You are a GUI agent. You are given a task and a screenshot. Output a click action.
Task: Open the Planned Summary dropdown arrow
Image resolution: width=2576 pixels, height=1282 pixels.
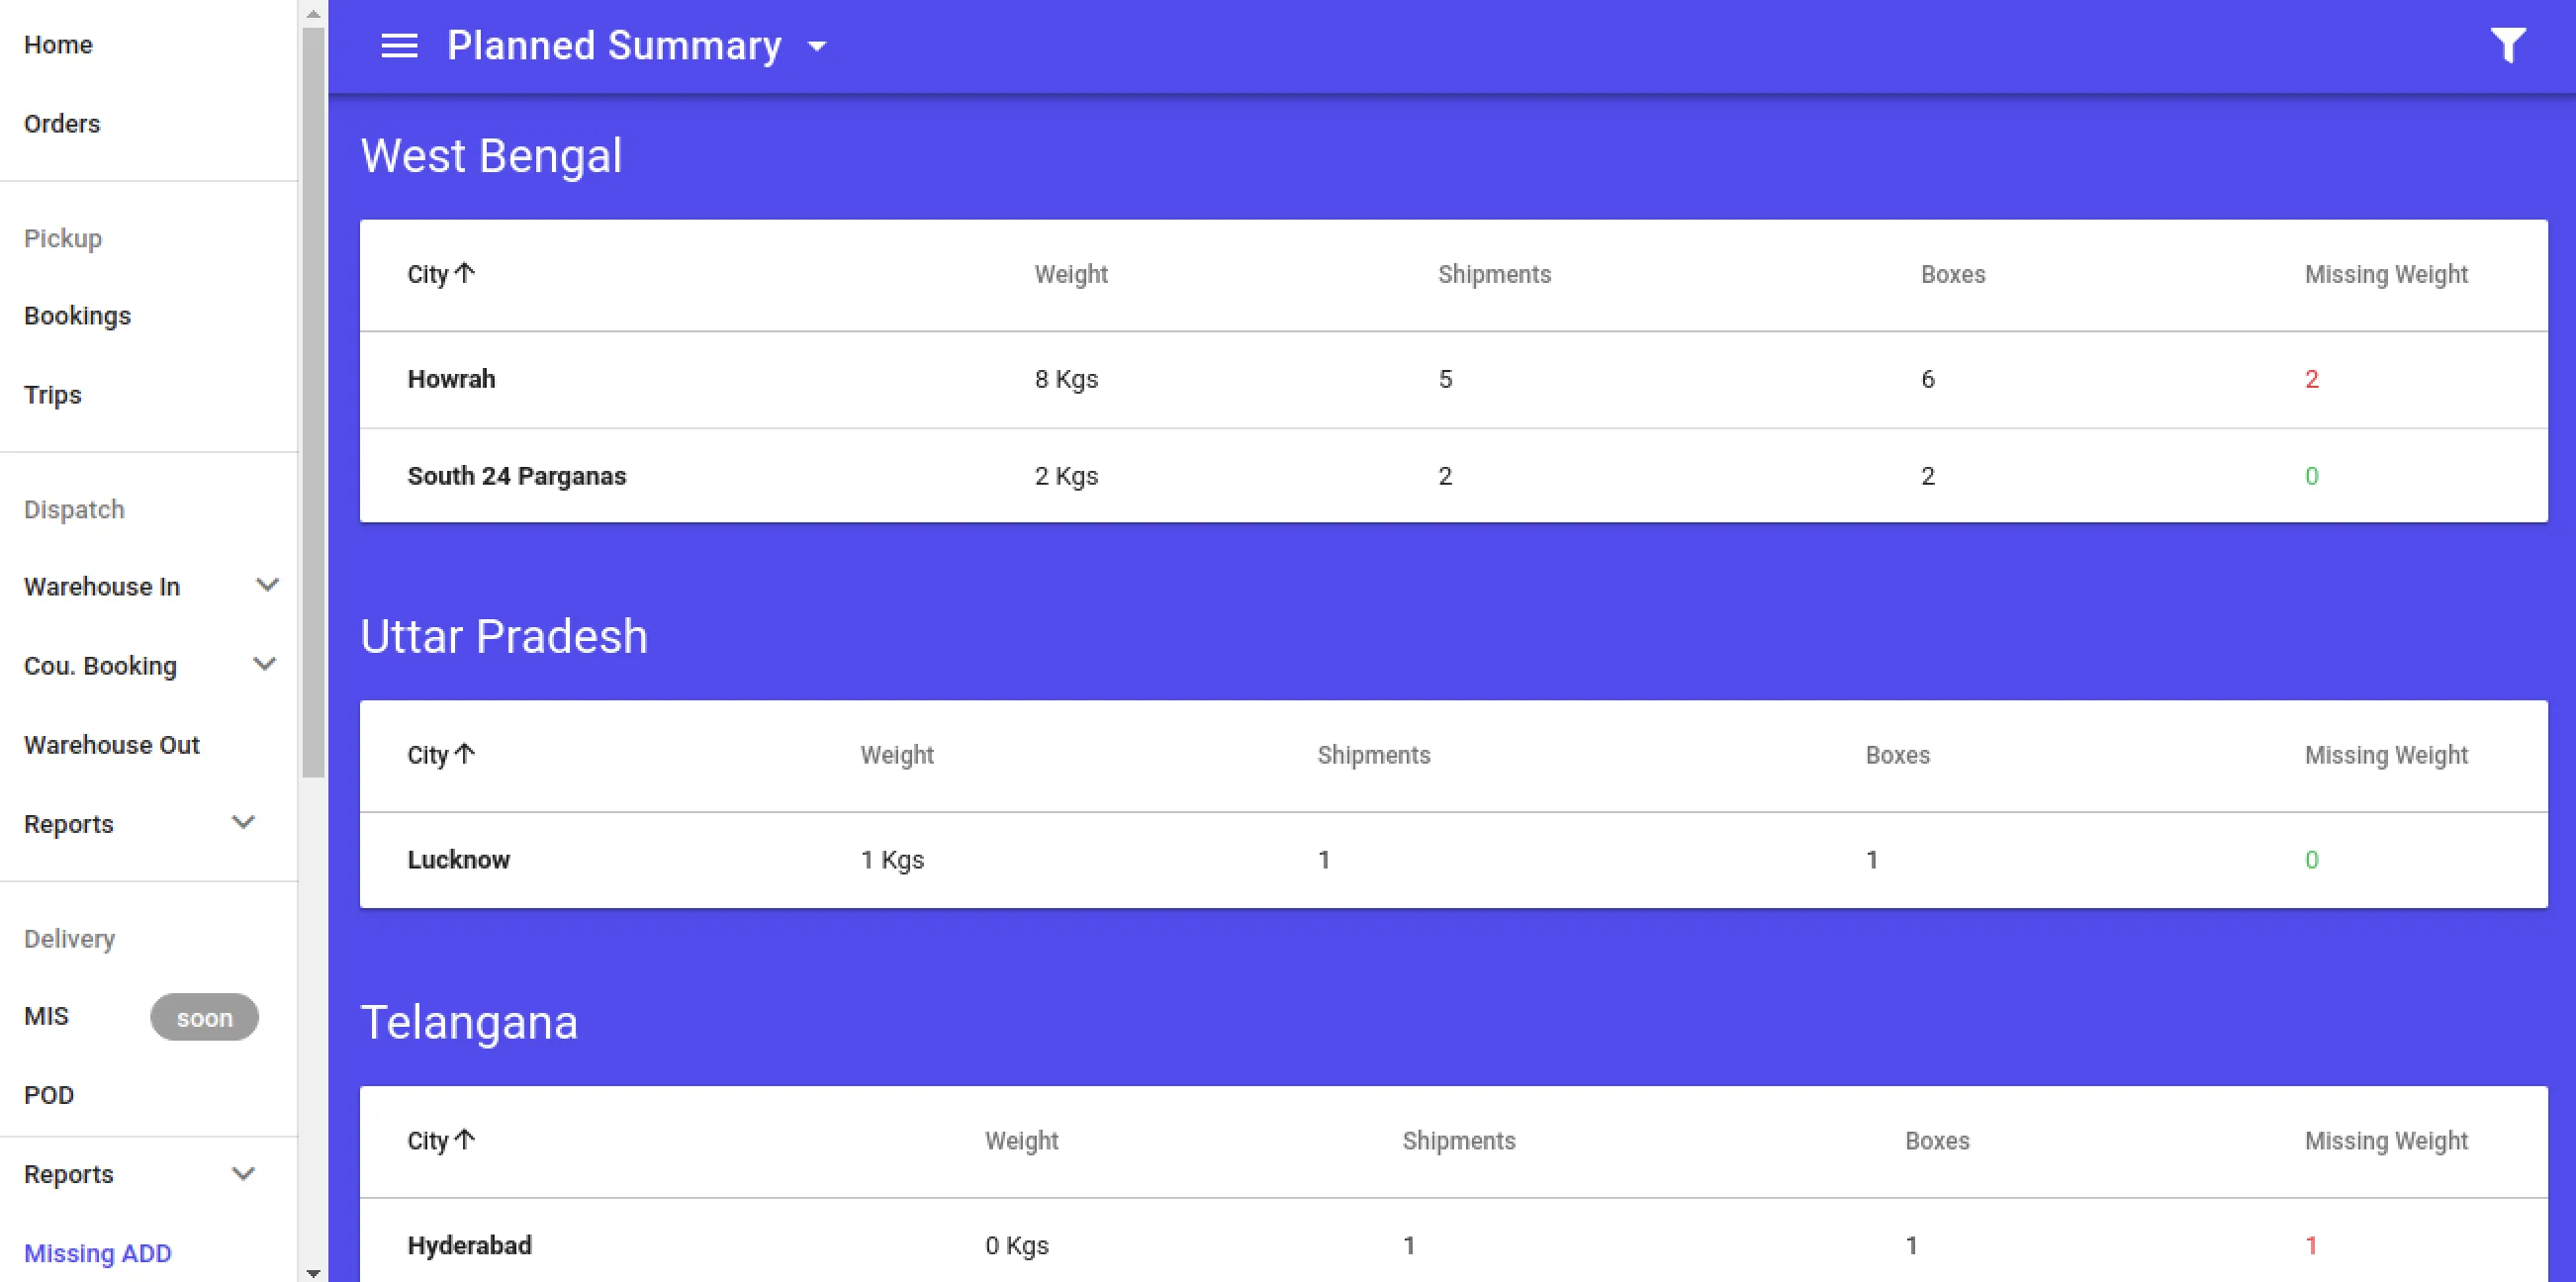[817, 46]
